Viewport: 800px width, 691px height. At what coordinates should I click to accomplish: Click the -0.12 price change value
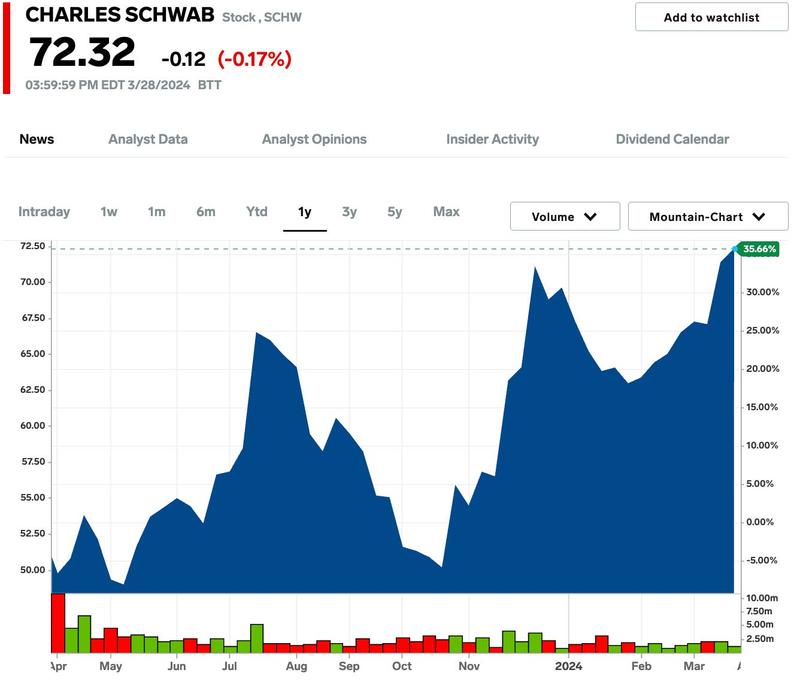(183, 59)
